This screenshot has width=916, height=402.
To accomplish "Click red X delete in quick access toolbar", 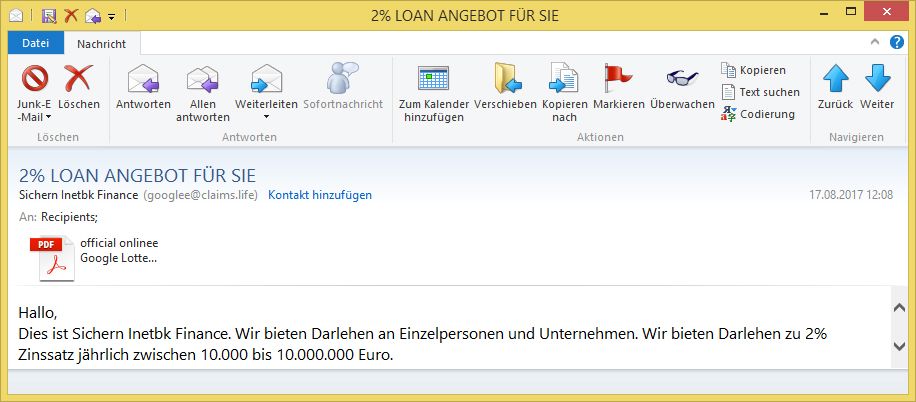I will pyautogui.click(x=71, y=15).
